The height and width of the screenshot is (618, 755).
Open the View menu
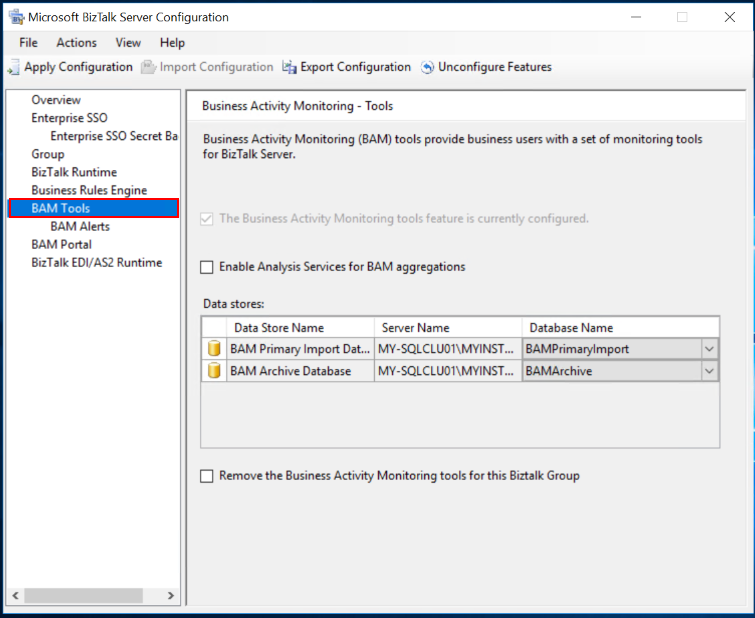coord(128,43)
